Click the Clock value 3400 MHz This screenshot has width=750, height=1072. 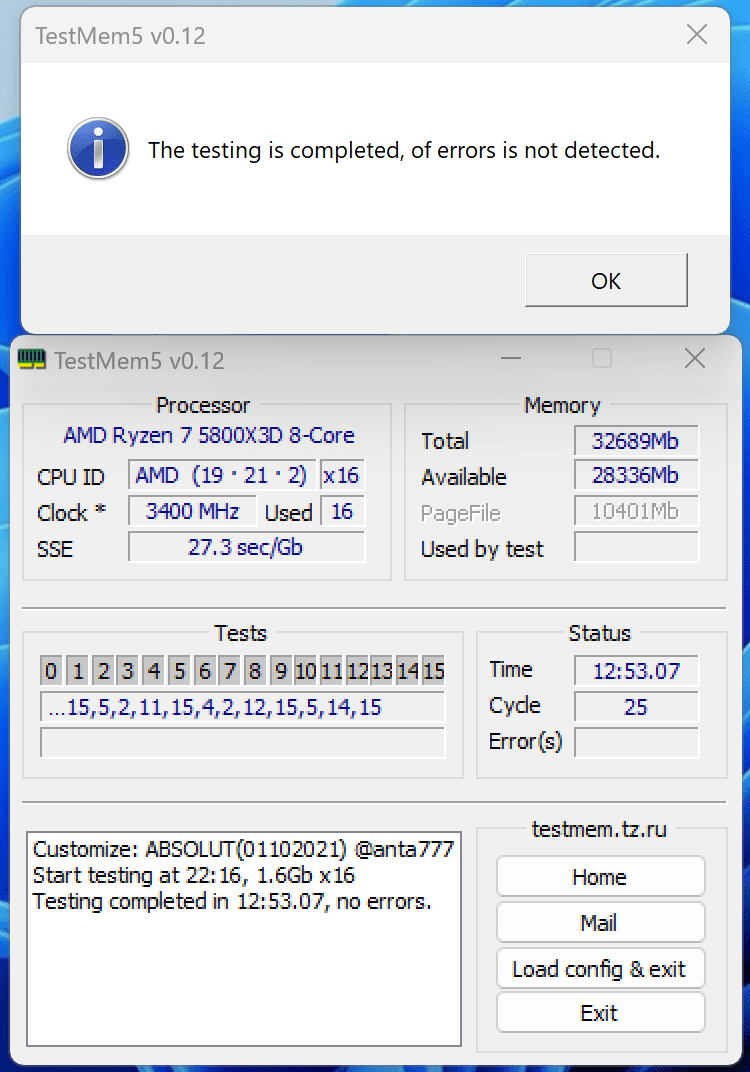(x=192, y=511)
